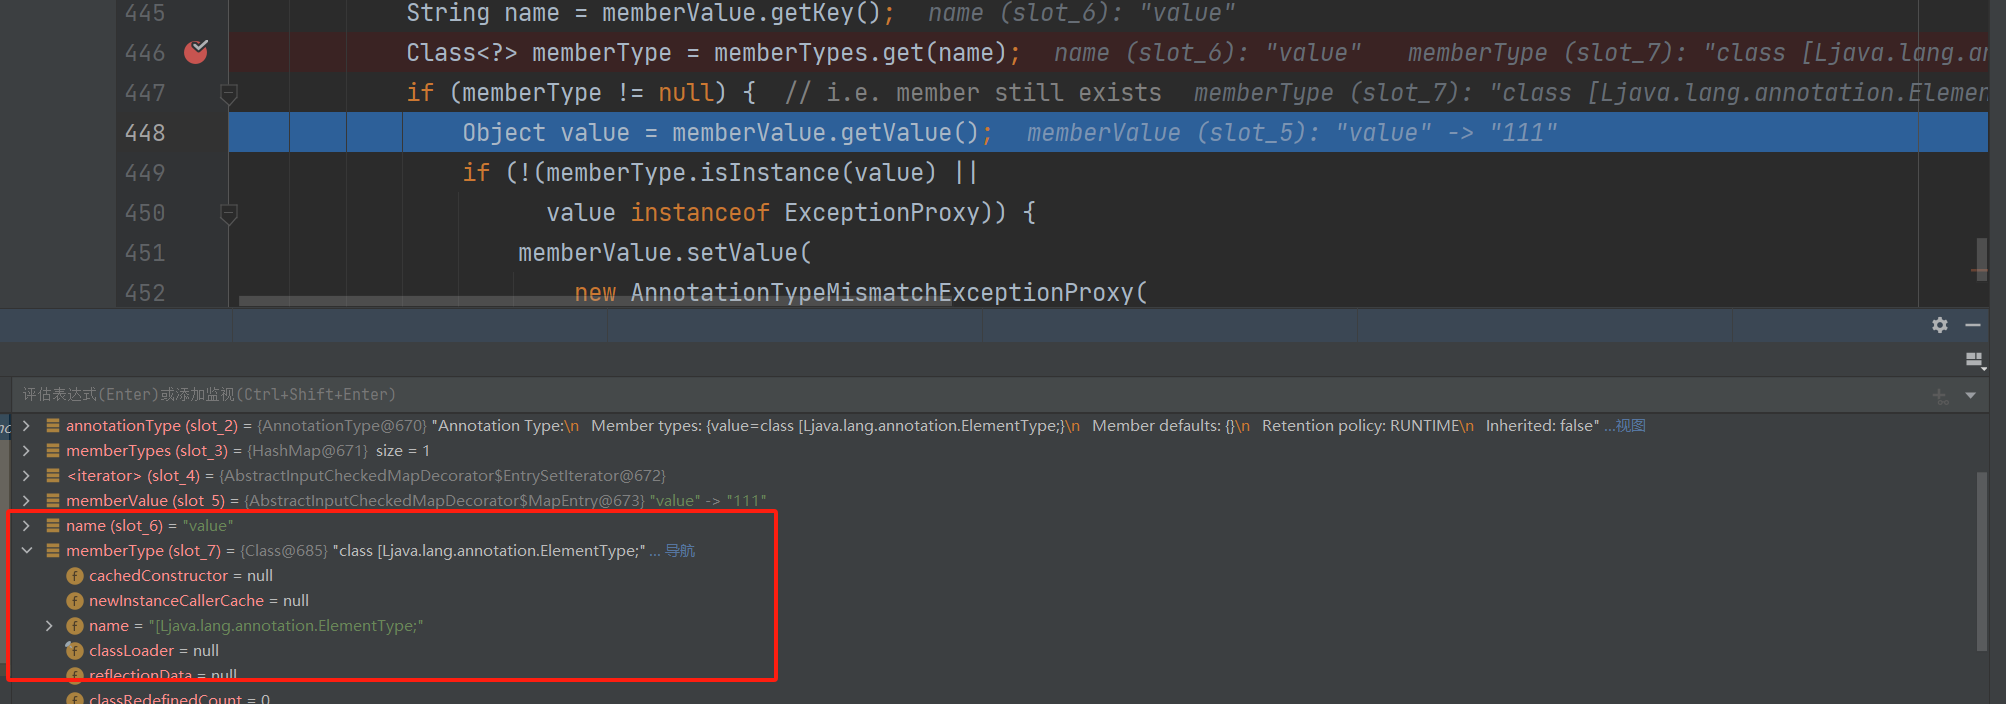Click the add to watches plus icon
The height and width of the screenshot is (704, 2006).
point(1940,396)
